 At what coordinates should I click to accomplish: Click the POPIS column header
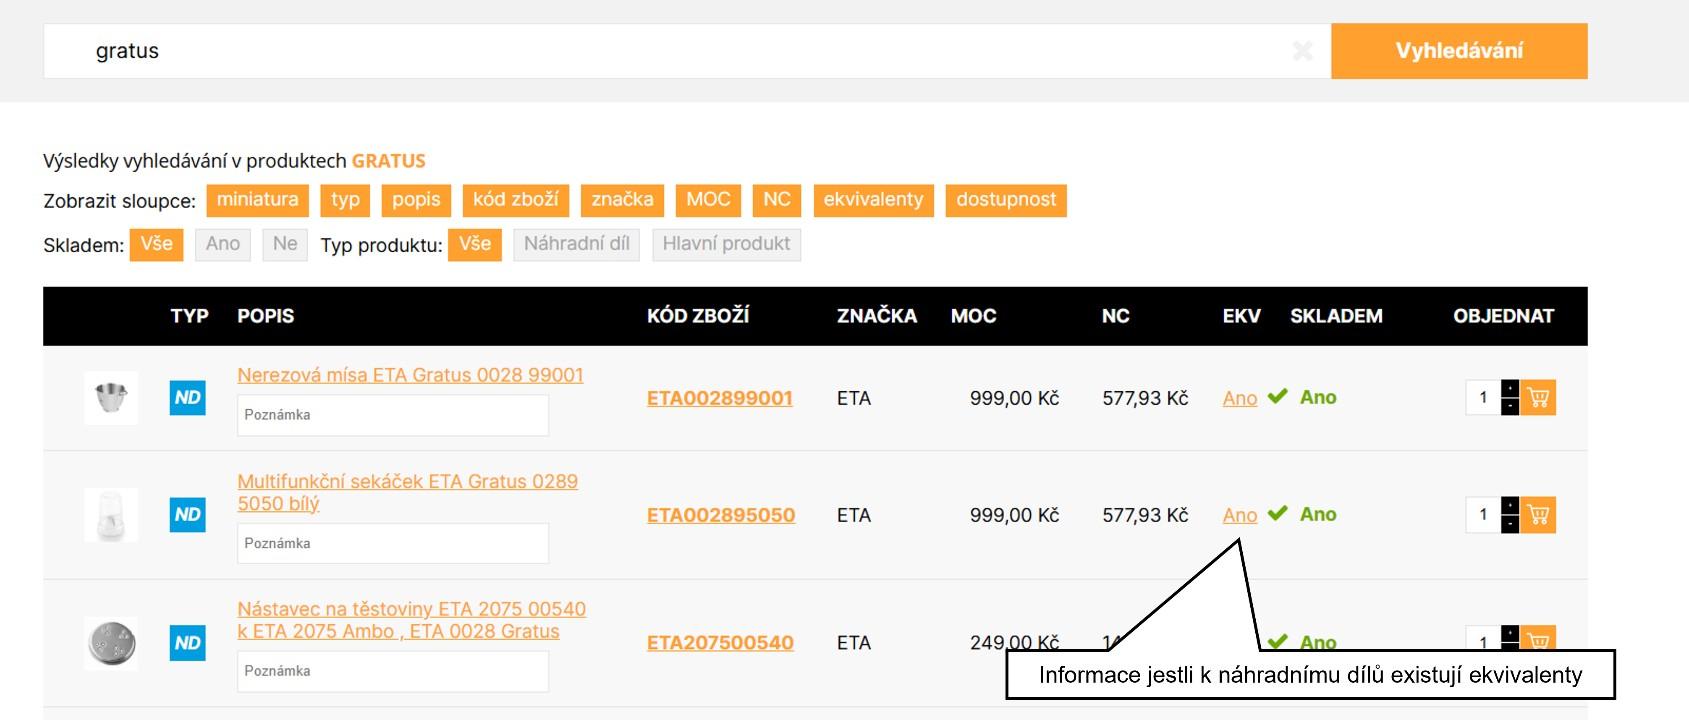(x=266, y=316)
